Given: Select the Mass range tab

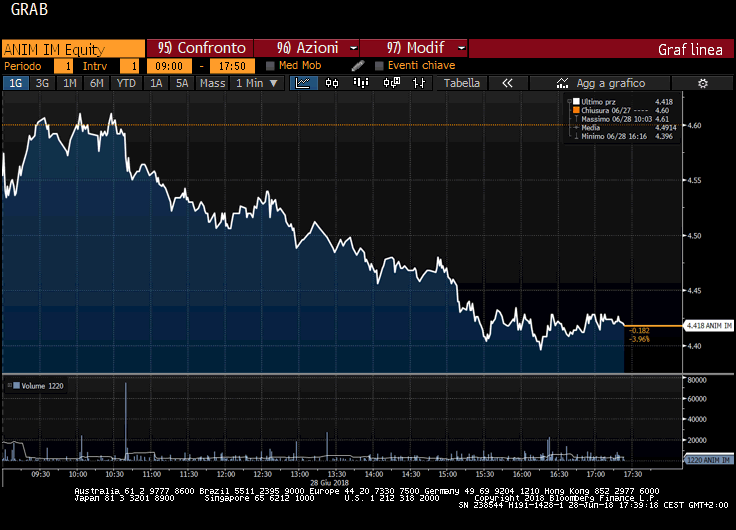Looking at the screenshot, I should coord(213,83).
